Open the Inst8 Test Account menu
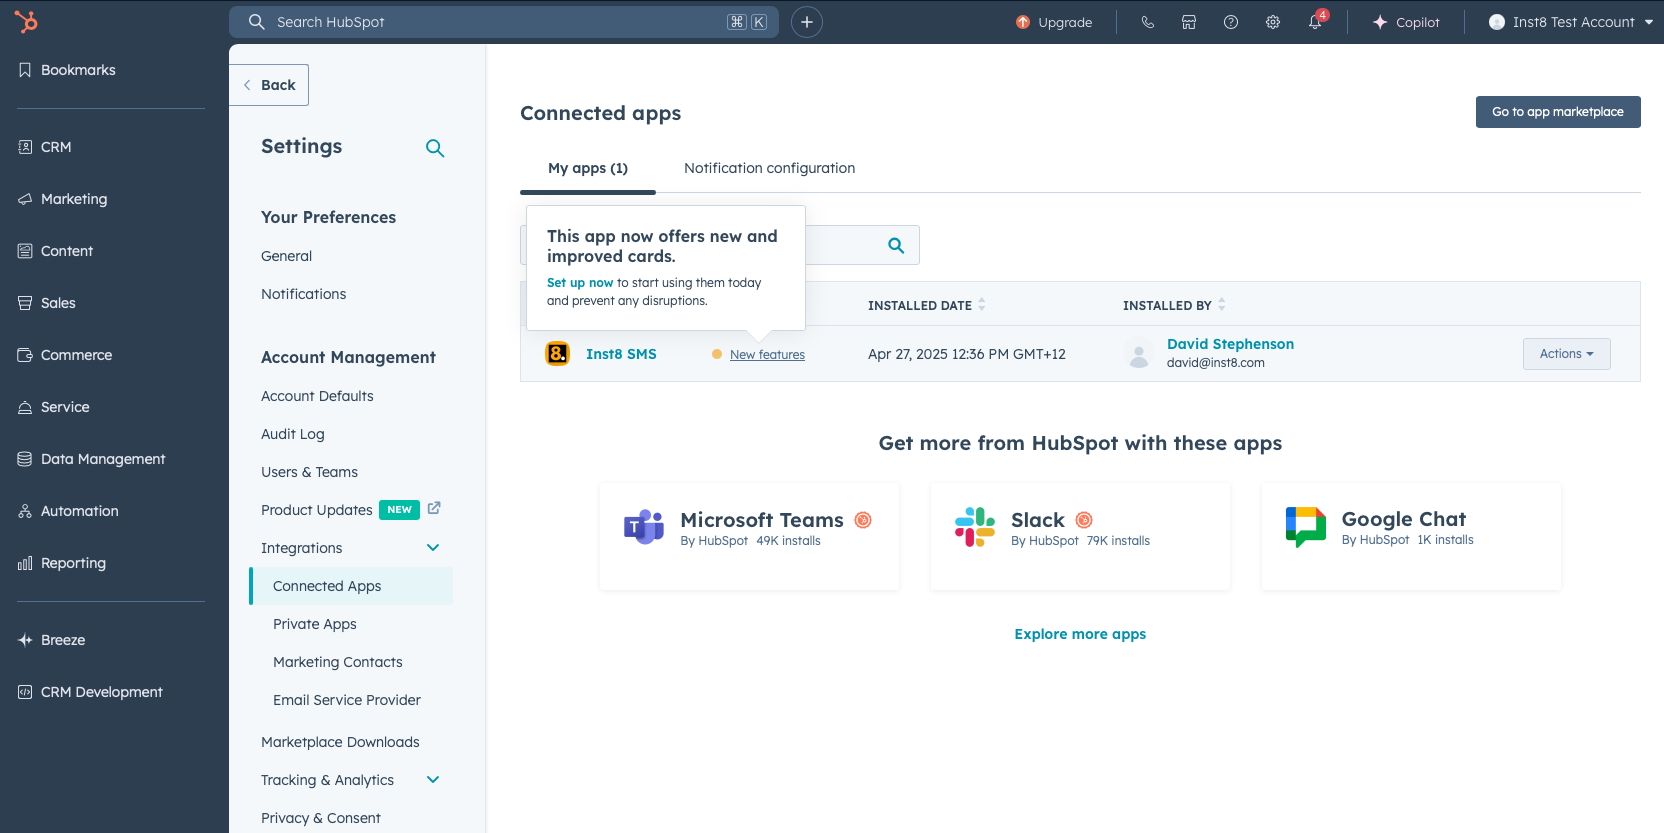This screenshot has width=1664, height=833. (x=1570, y=22)
